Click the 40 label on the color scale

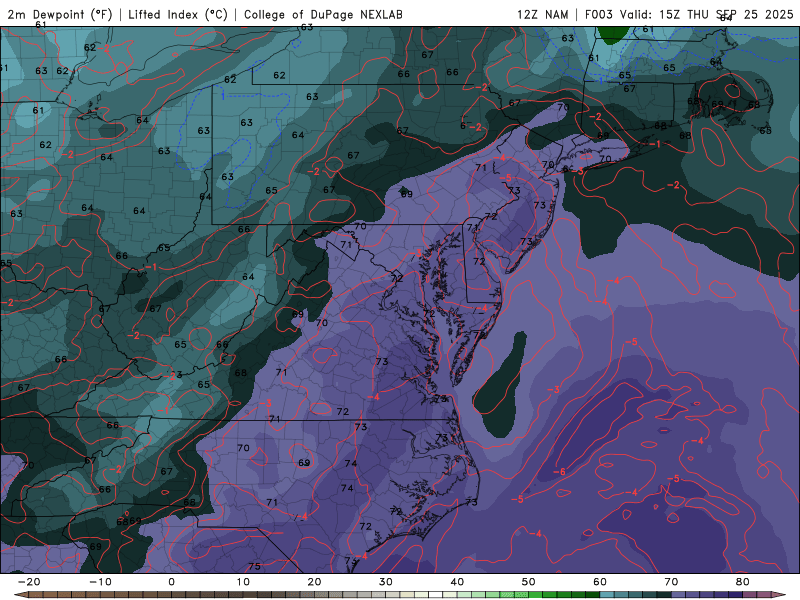457,582
